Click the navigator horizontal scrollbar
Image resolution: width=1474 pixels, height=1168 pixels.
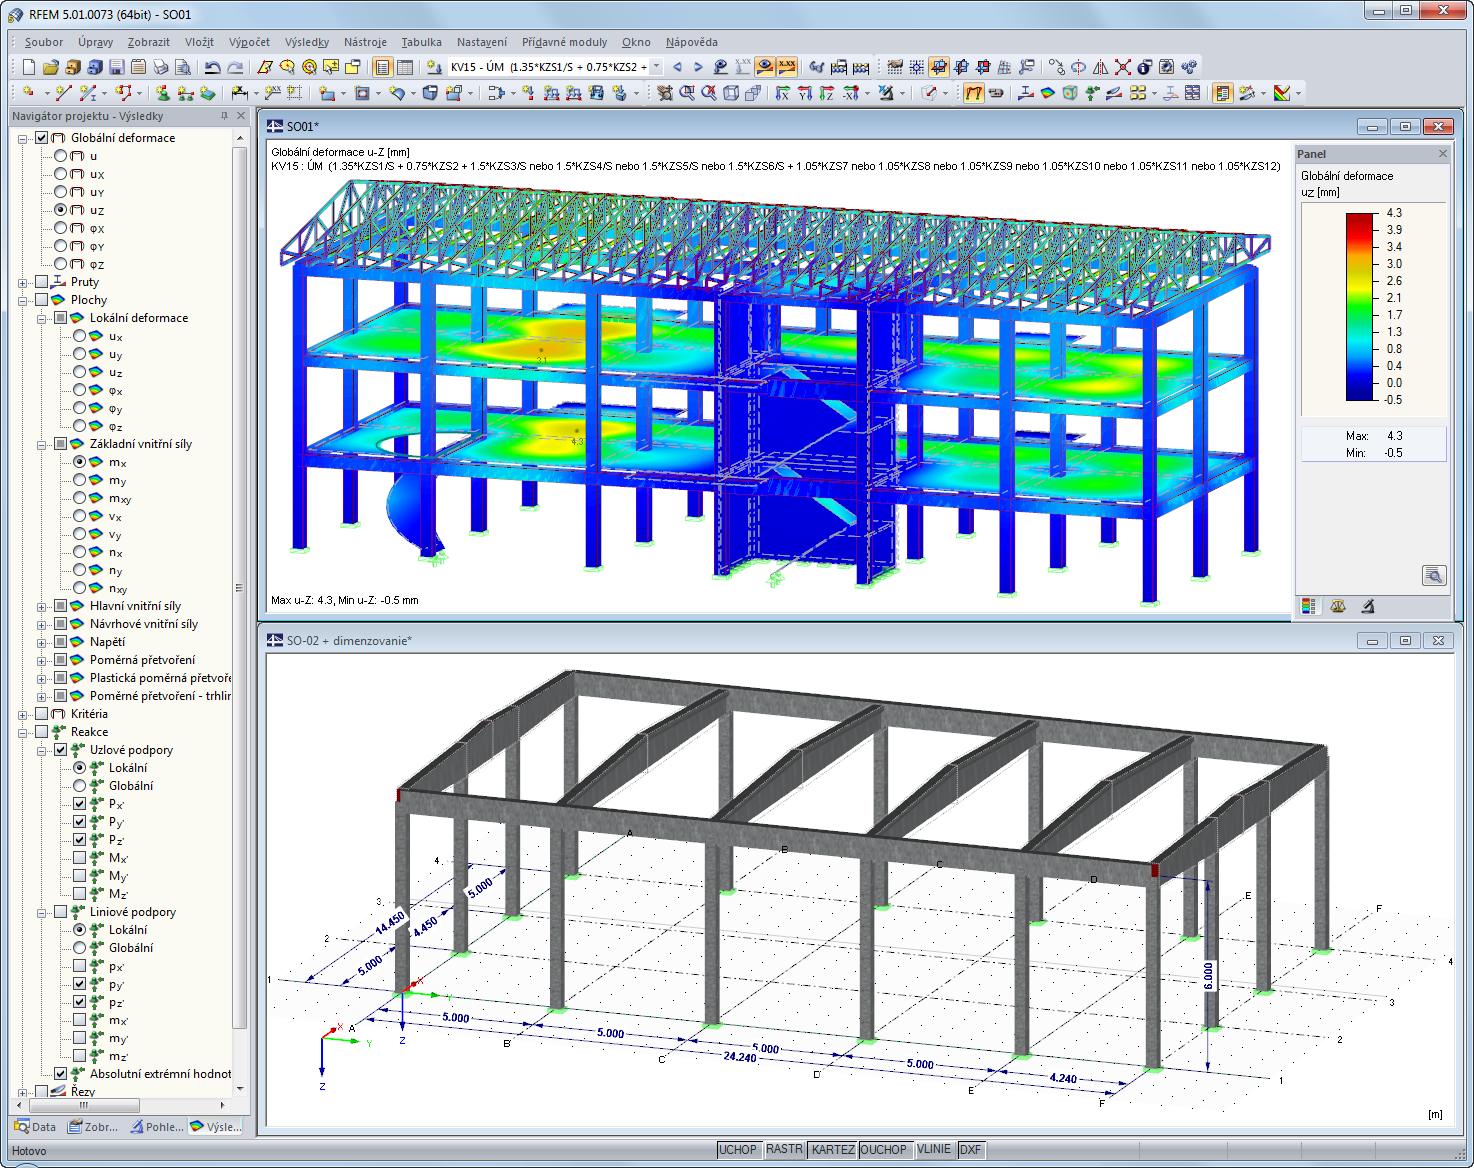(x=84, y=1105)
